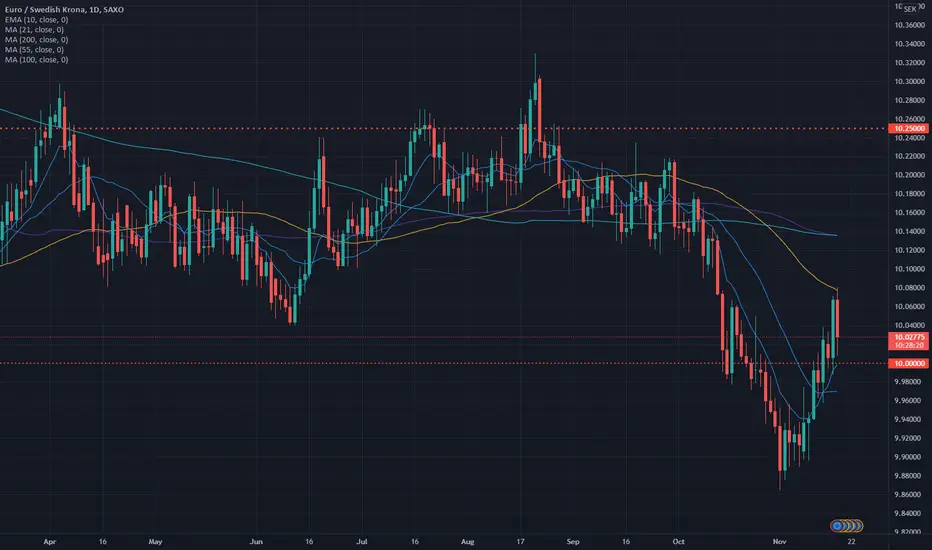
Task: Select the MA (55, close, 0) indicator legend
Action: 34,50
